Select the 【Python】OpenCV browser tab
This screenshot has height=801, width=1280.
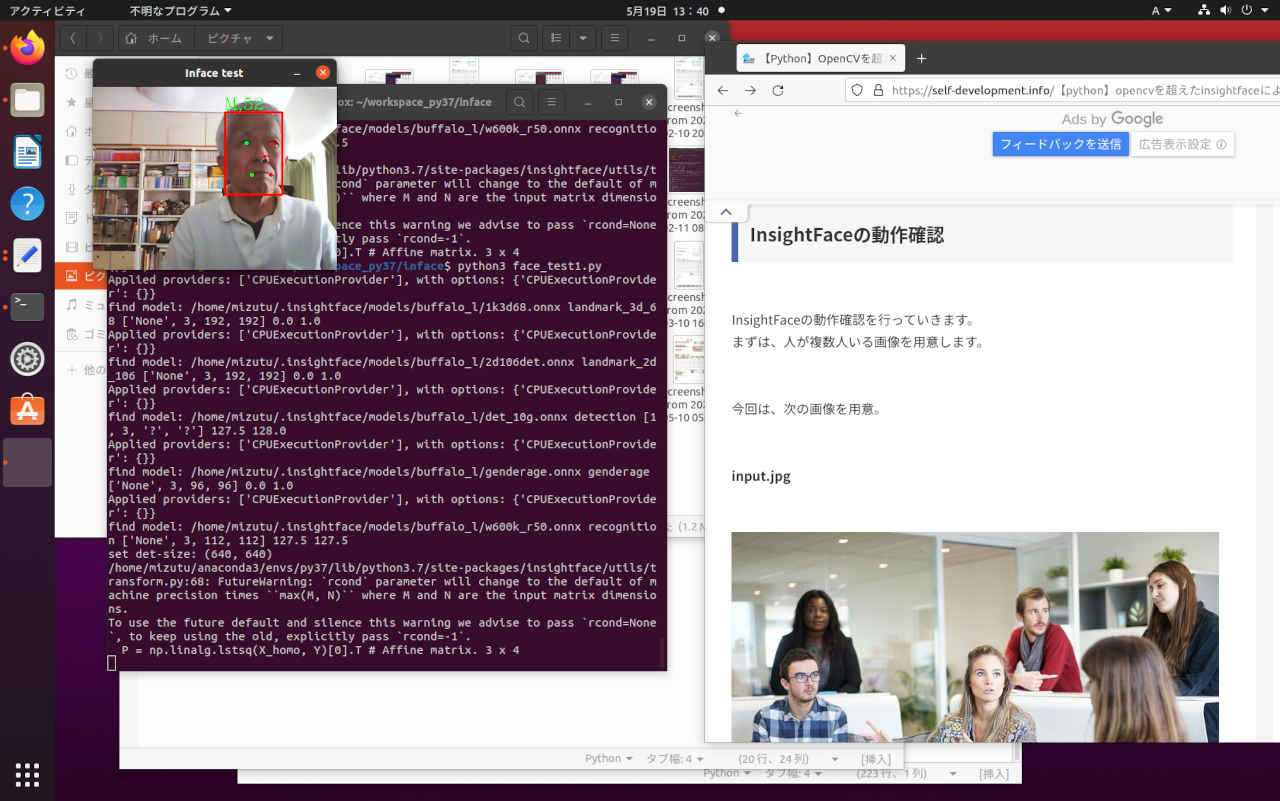818,58
